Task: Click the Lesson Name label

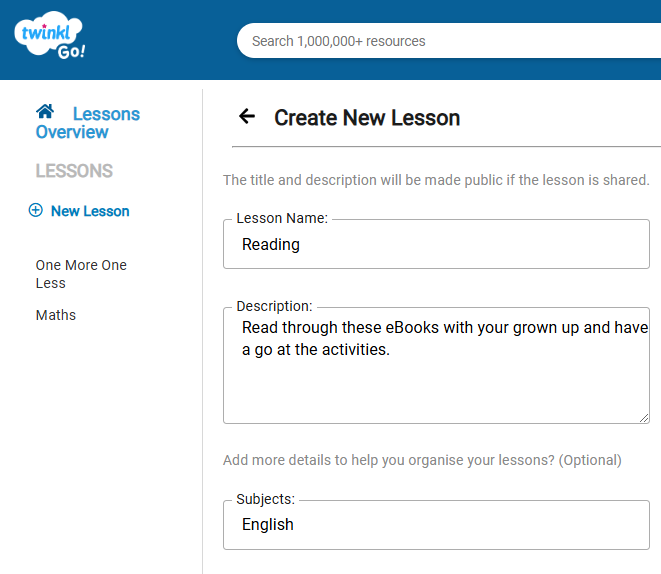Action: tap(282, 218)
